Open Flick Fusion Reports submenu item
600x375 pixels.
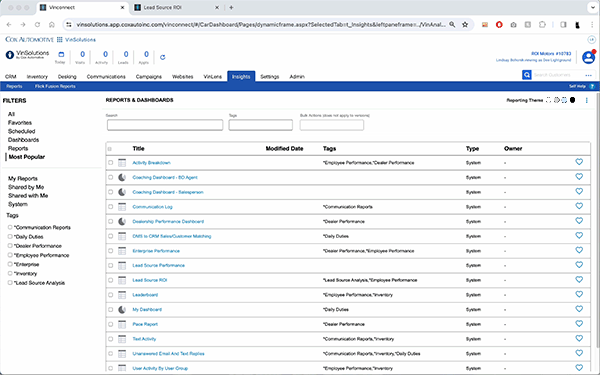coord(55,86)
